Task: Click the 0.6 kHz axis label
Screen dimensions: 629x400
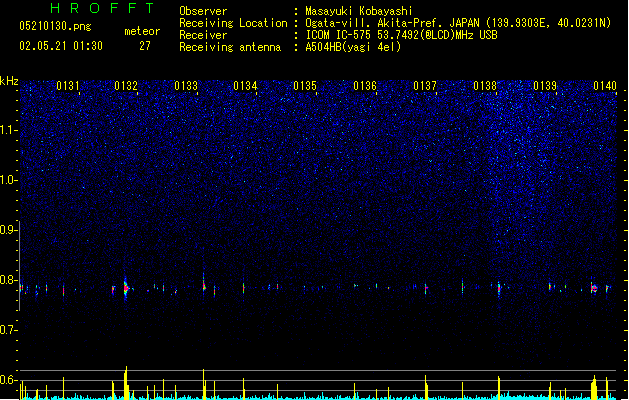Action: pyautogui.click(x=8, y=380)
